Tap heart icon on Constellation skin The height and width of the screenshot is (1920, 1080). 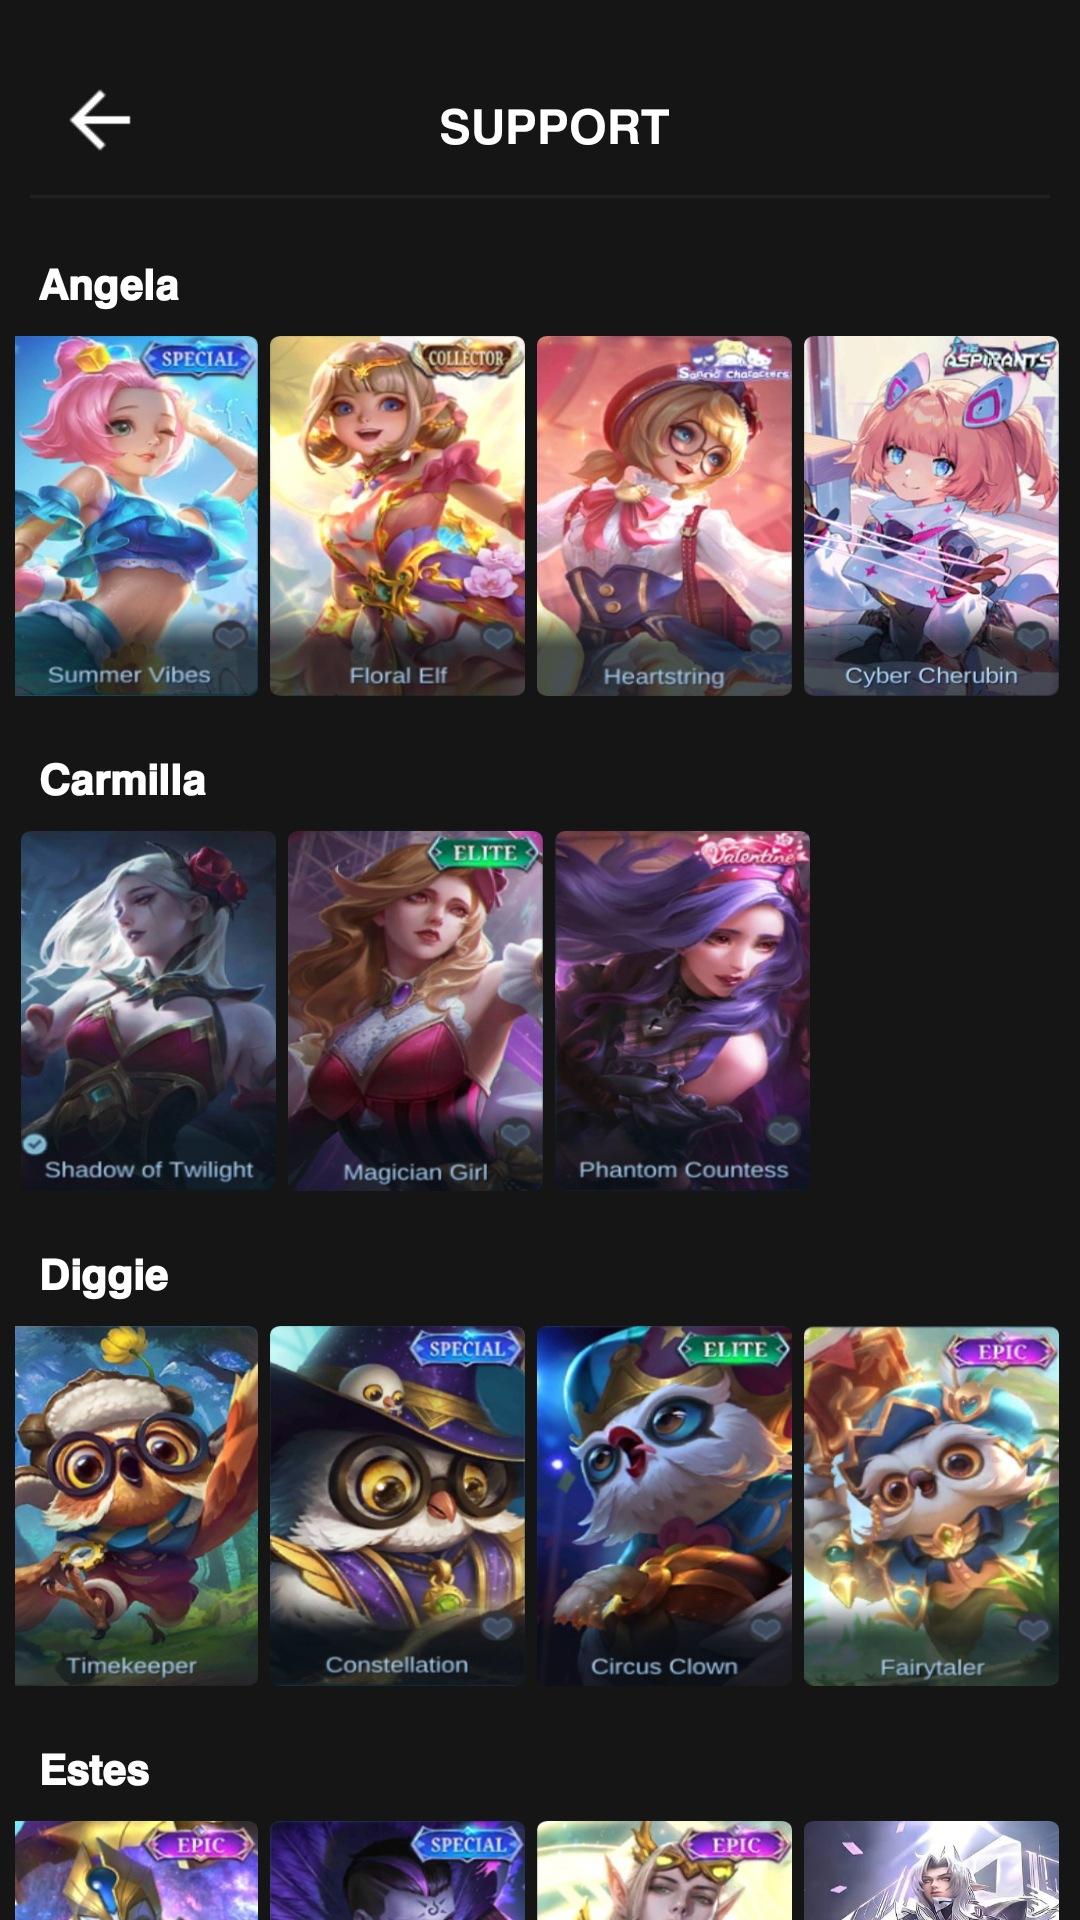(497, 1627)
